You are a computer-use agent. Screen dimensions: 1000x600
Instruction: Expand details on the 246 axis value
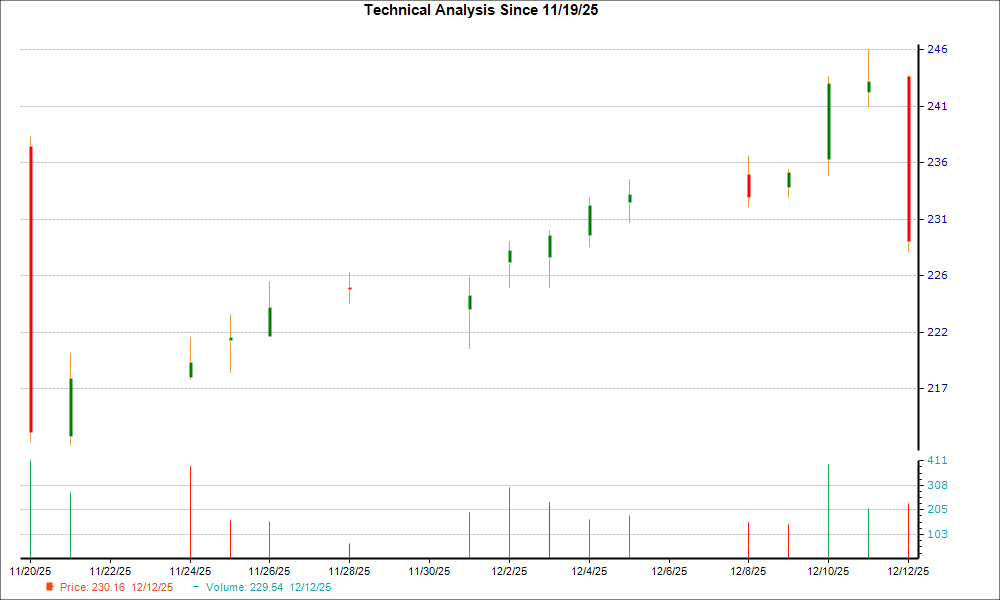(939, 48)
